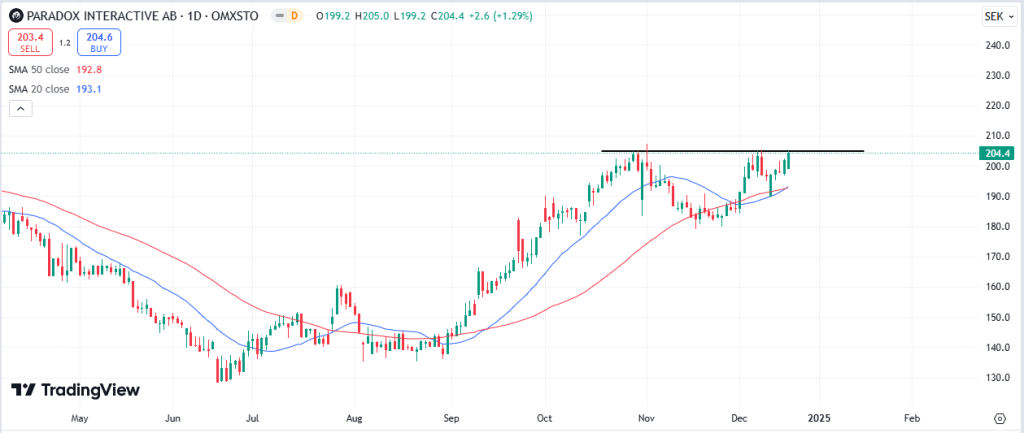
Task: Select the SMA 20 close indicator legend
Action: (x=39, y=89)
